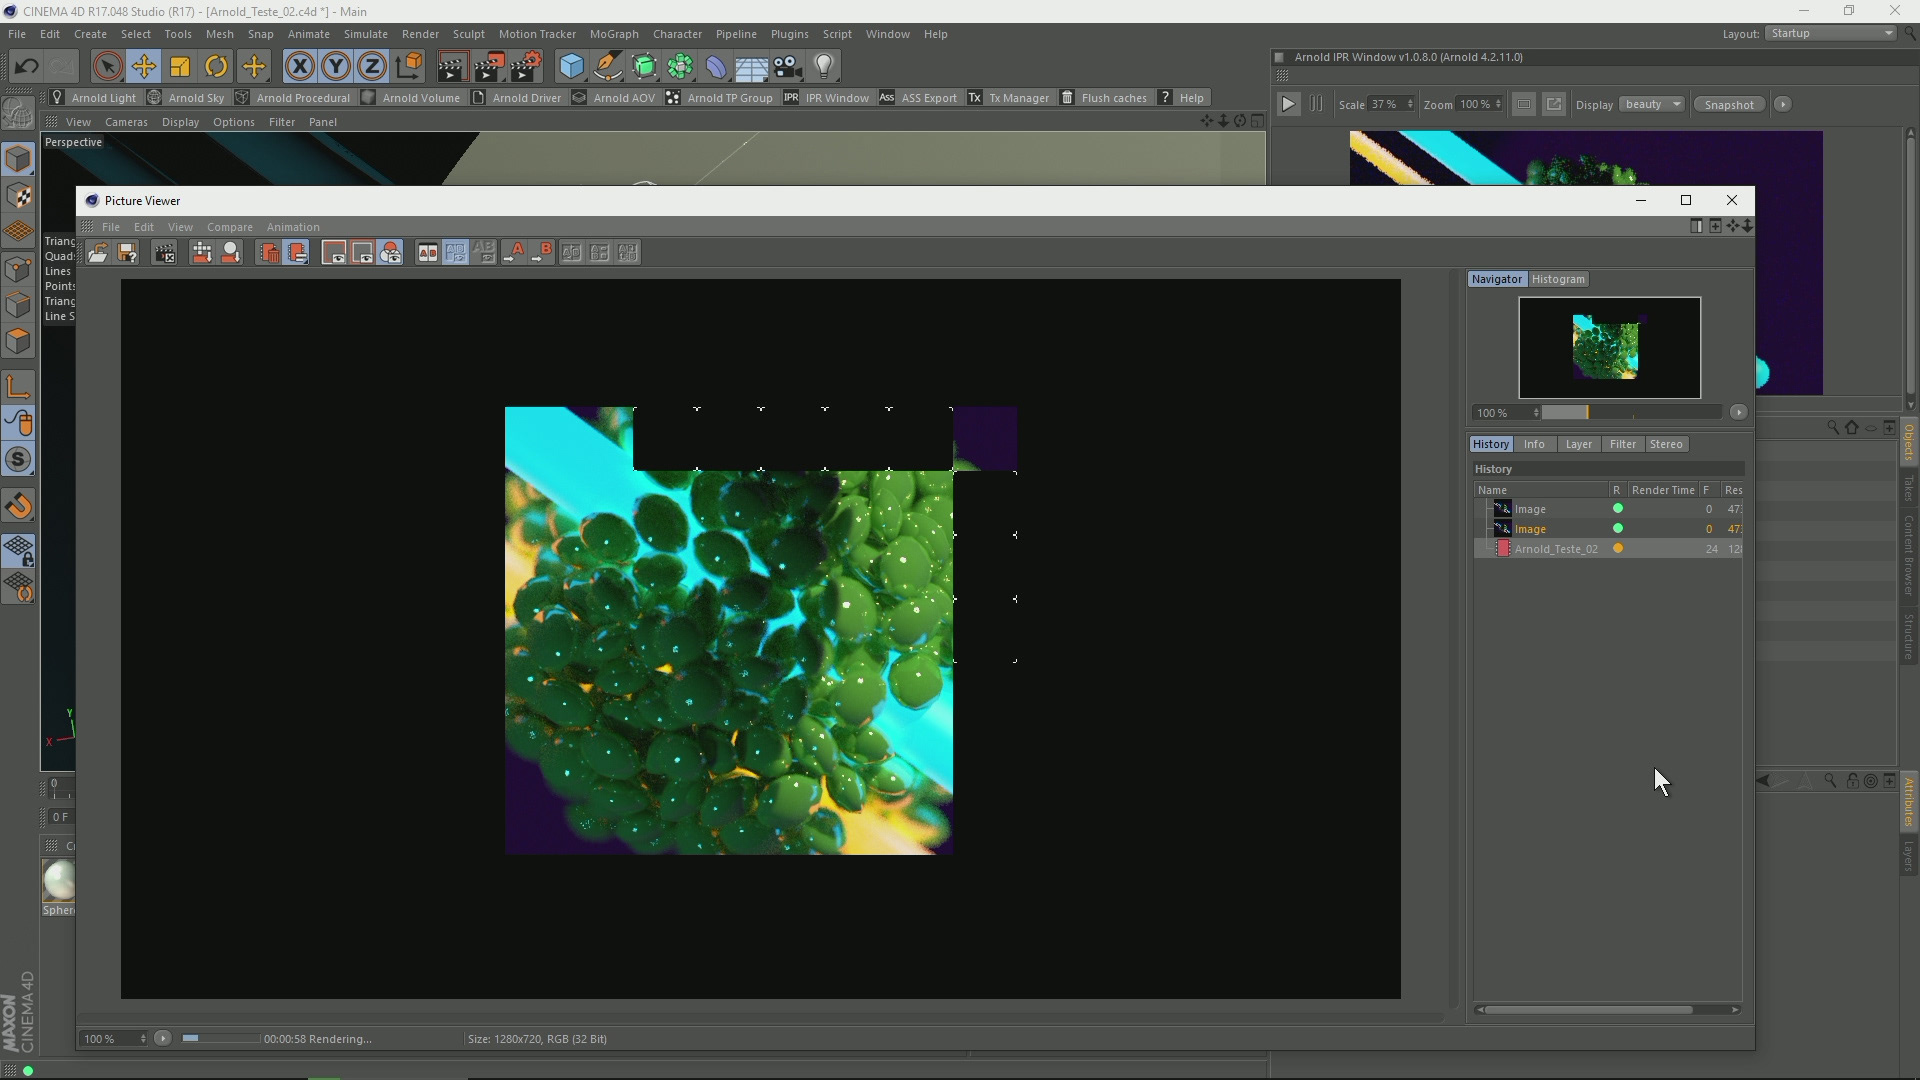Add a Camera object
The height and width of the screenshot is (1080, 1920).
coord(788,67)
